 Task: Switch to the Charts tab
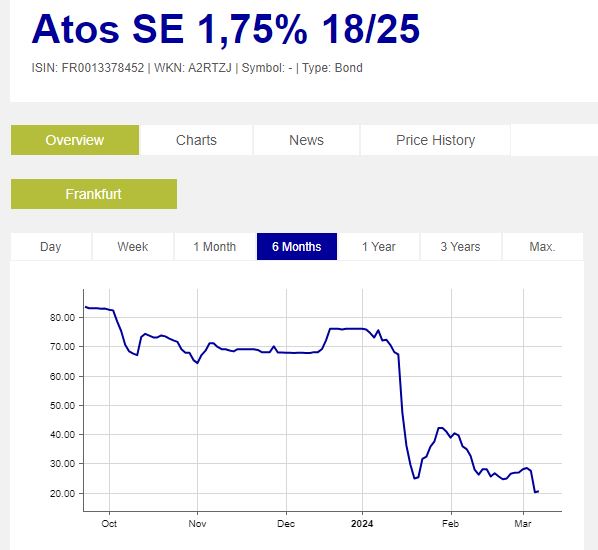(196, 140)
